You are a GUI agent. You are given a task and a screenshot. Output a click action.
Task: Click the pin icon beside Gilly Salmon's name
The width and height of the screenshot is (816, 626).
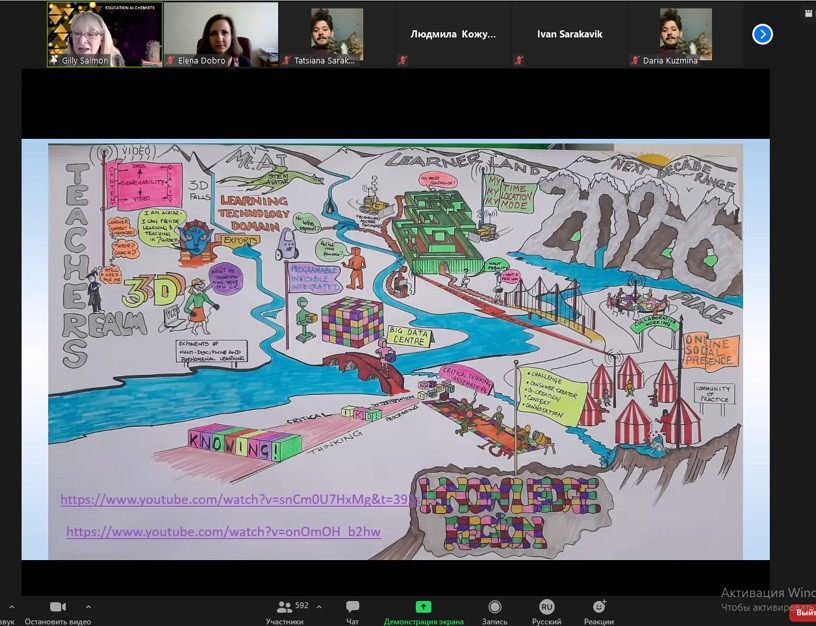(x=54, y=60)
